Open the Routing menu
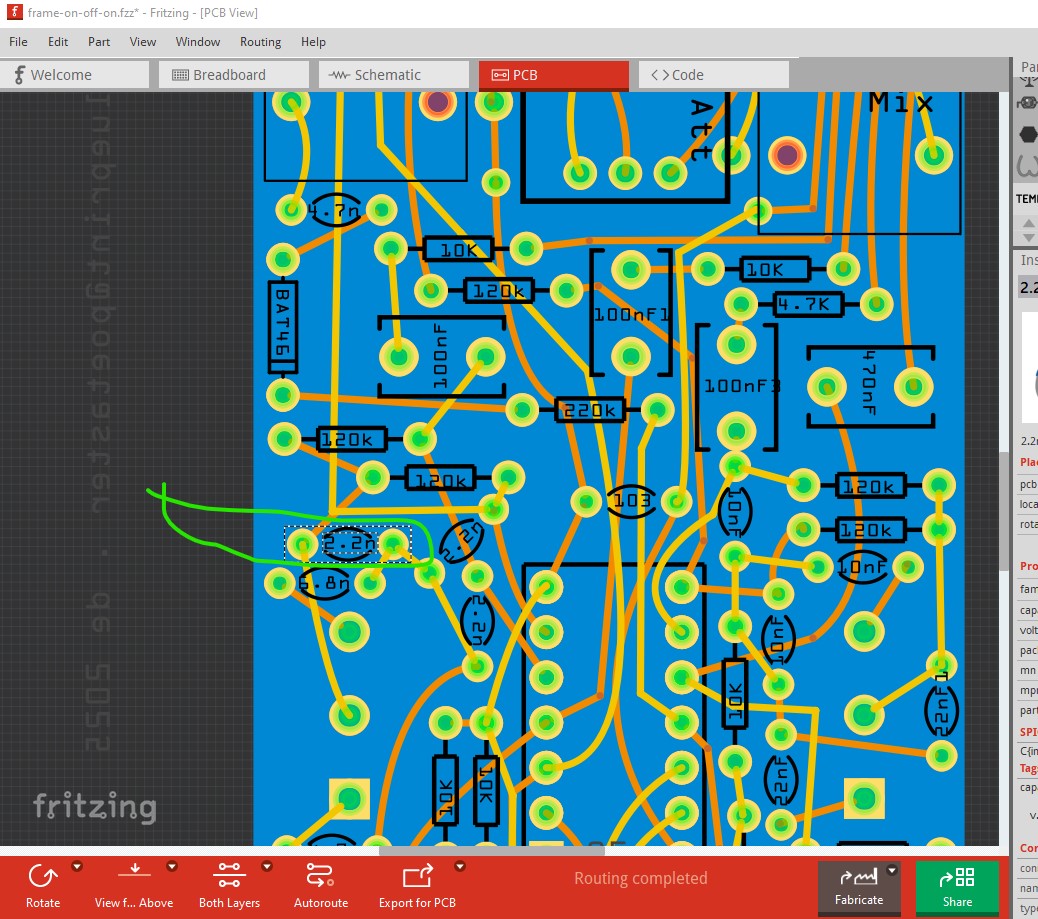 coord(260,42)
